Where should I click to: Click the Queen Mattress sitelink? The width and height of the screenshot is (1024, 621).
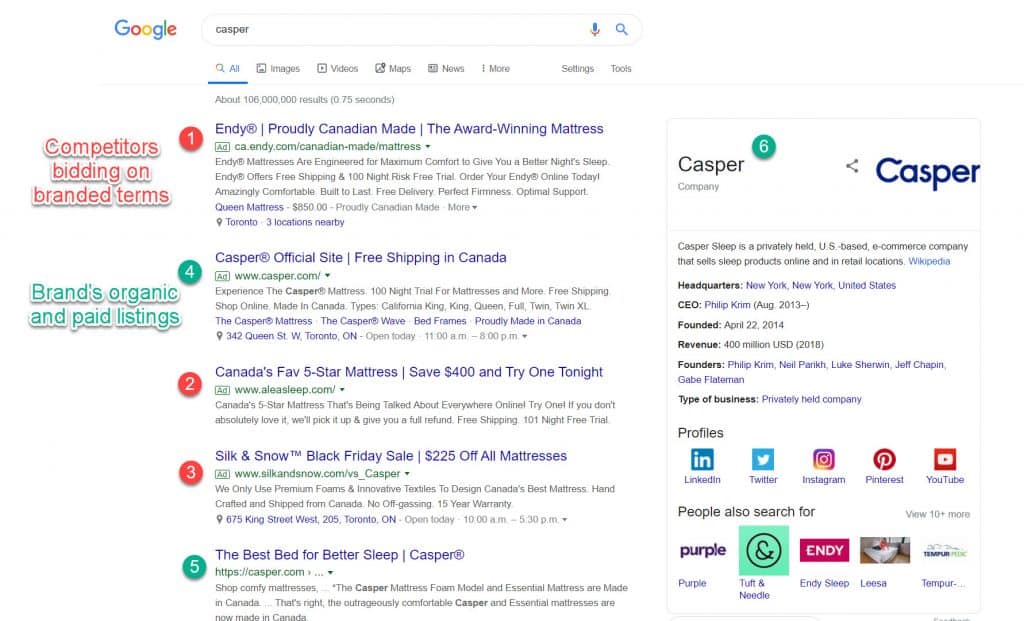[249, 207]
